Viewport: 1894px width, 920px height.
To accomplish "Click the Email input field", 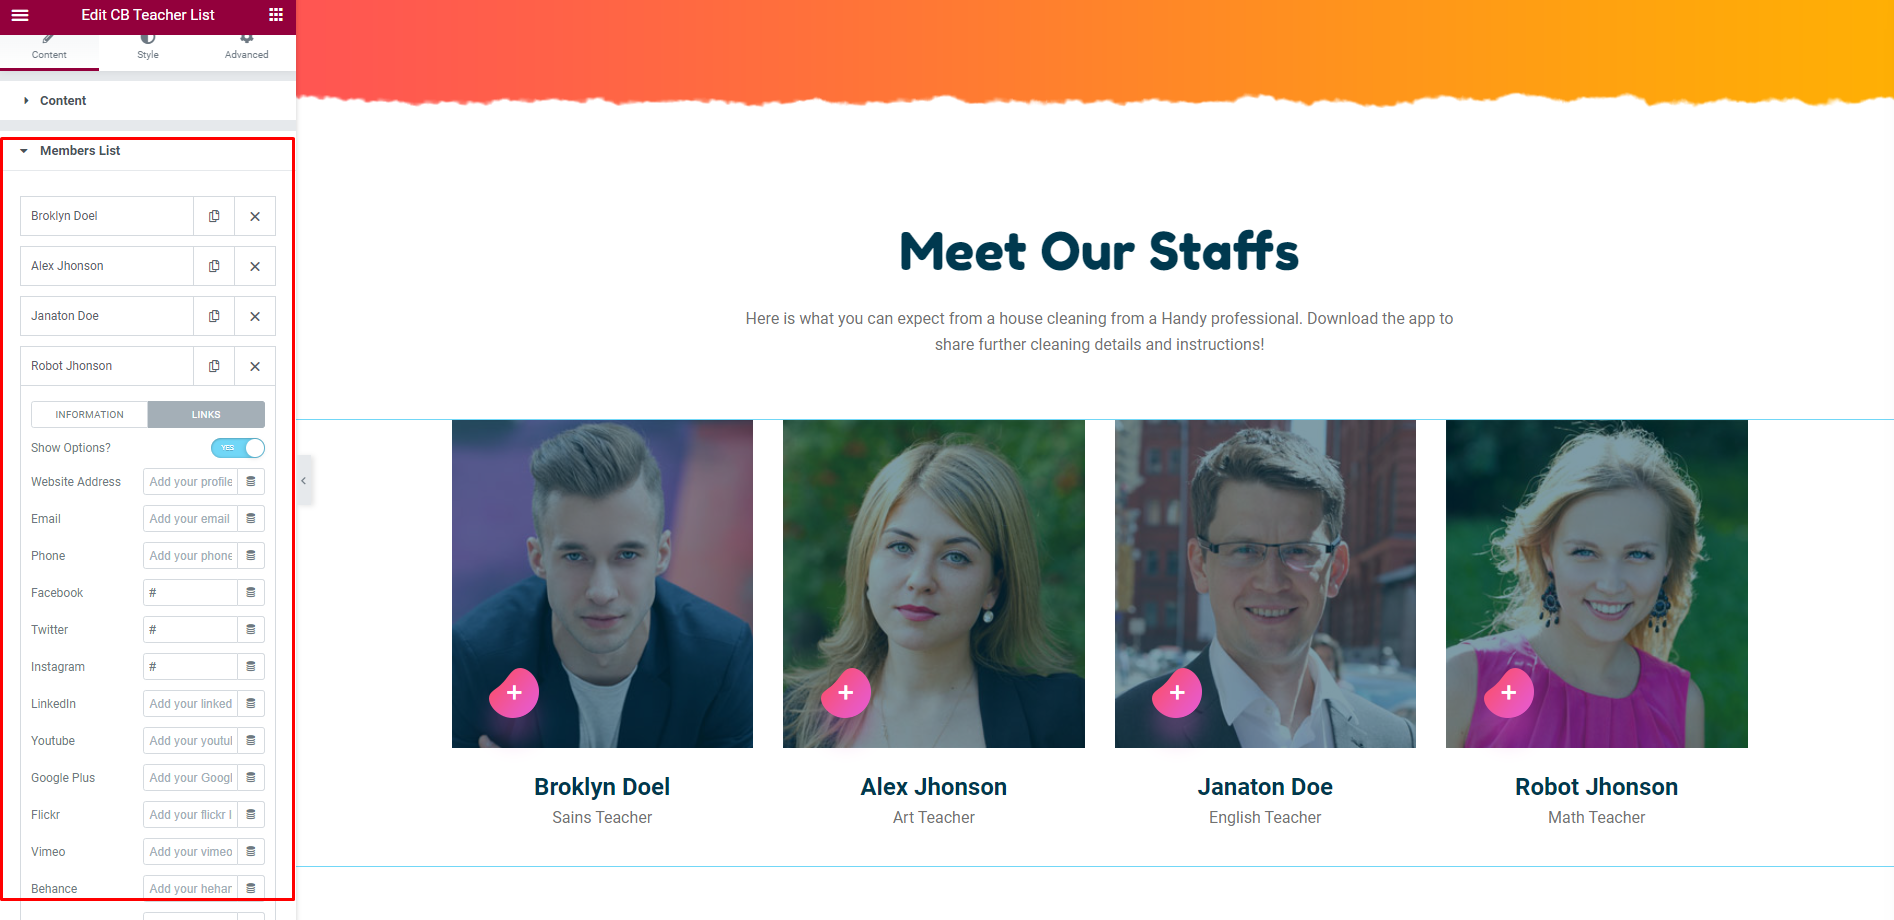I will pos(190,519).
